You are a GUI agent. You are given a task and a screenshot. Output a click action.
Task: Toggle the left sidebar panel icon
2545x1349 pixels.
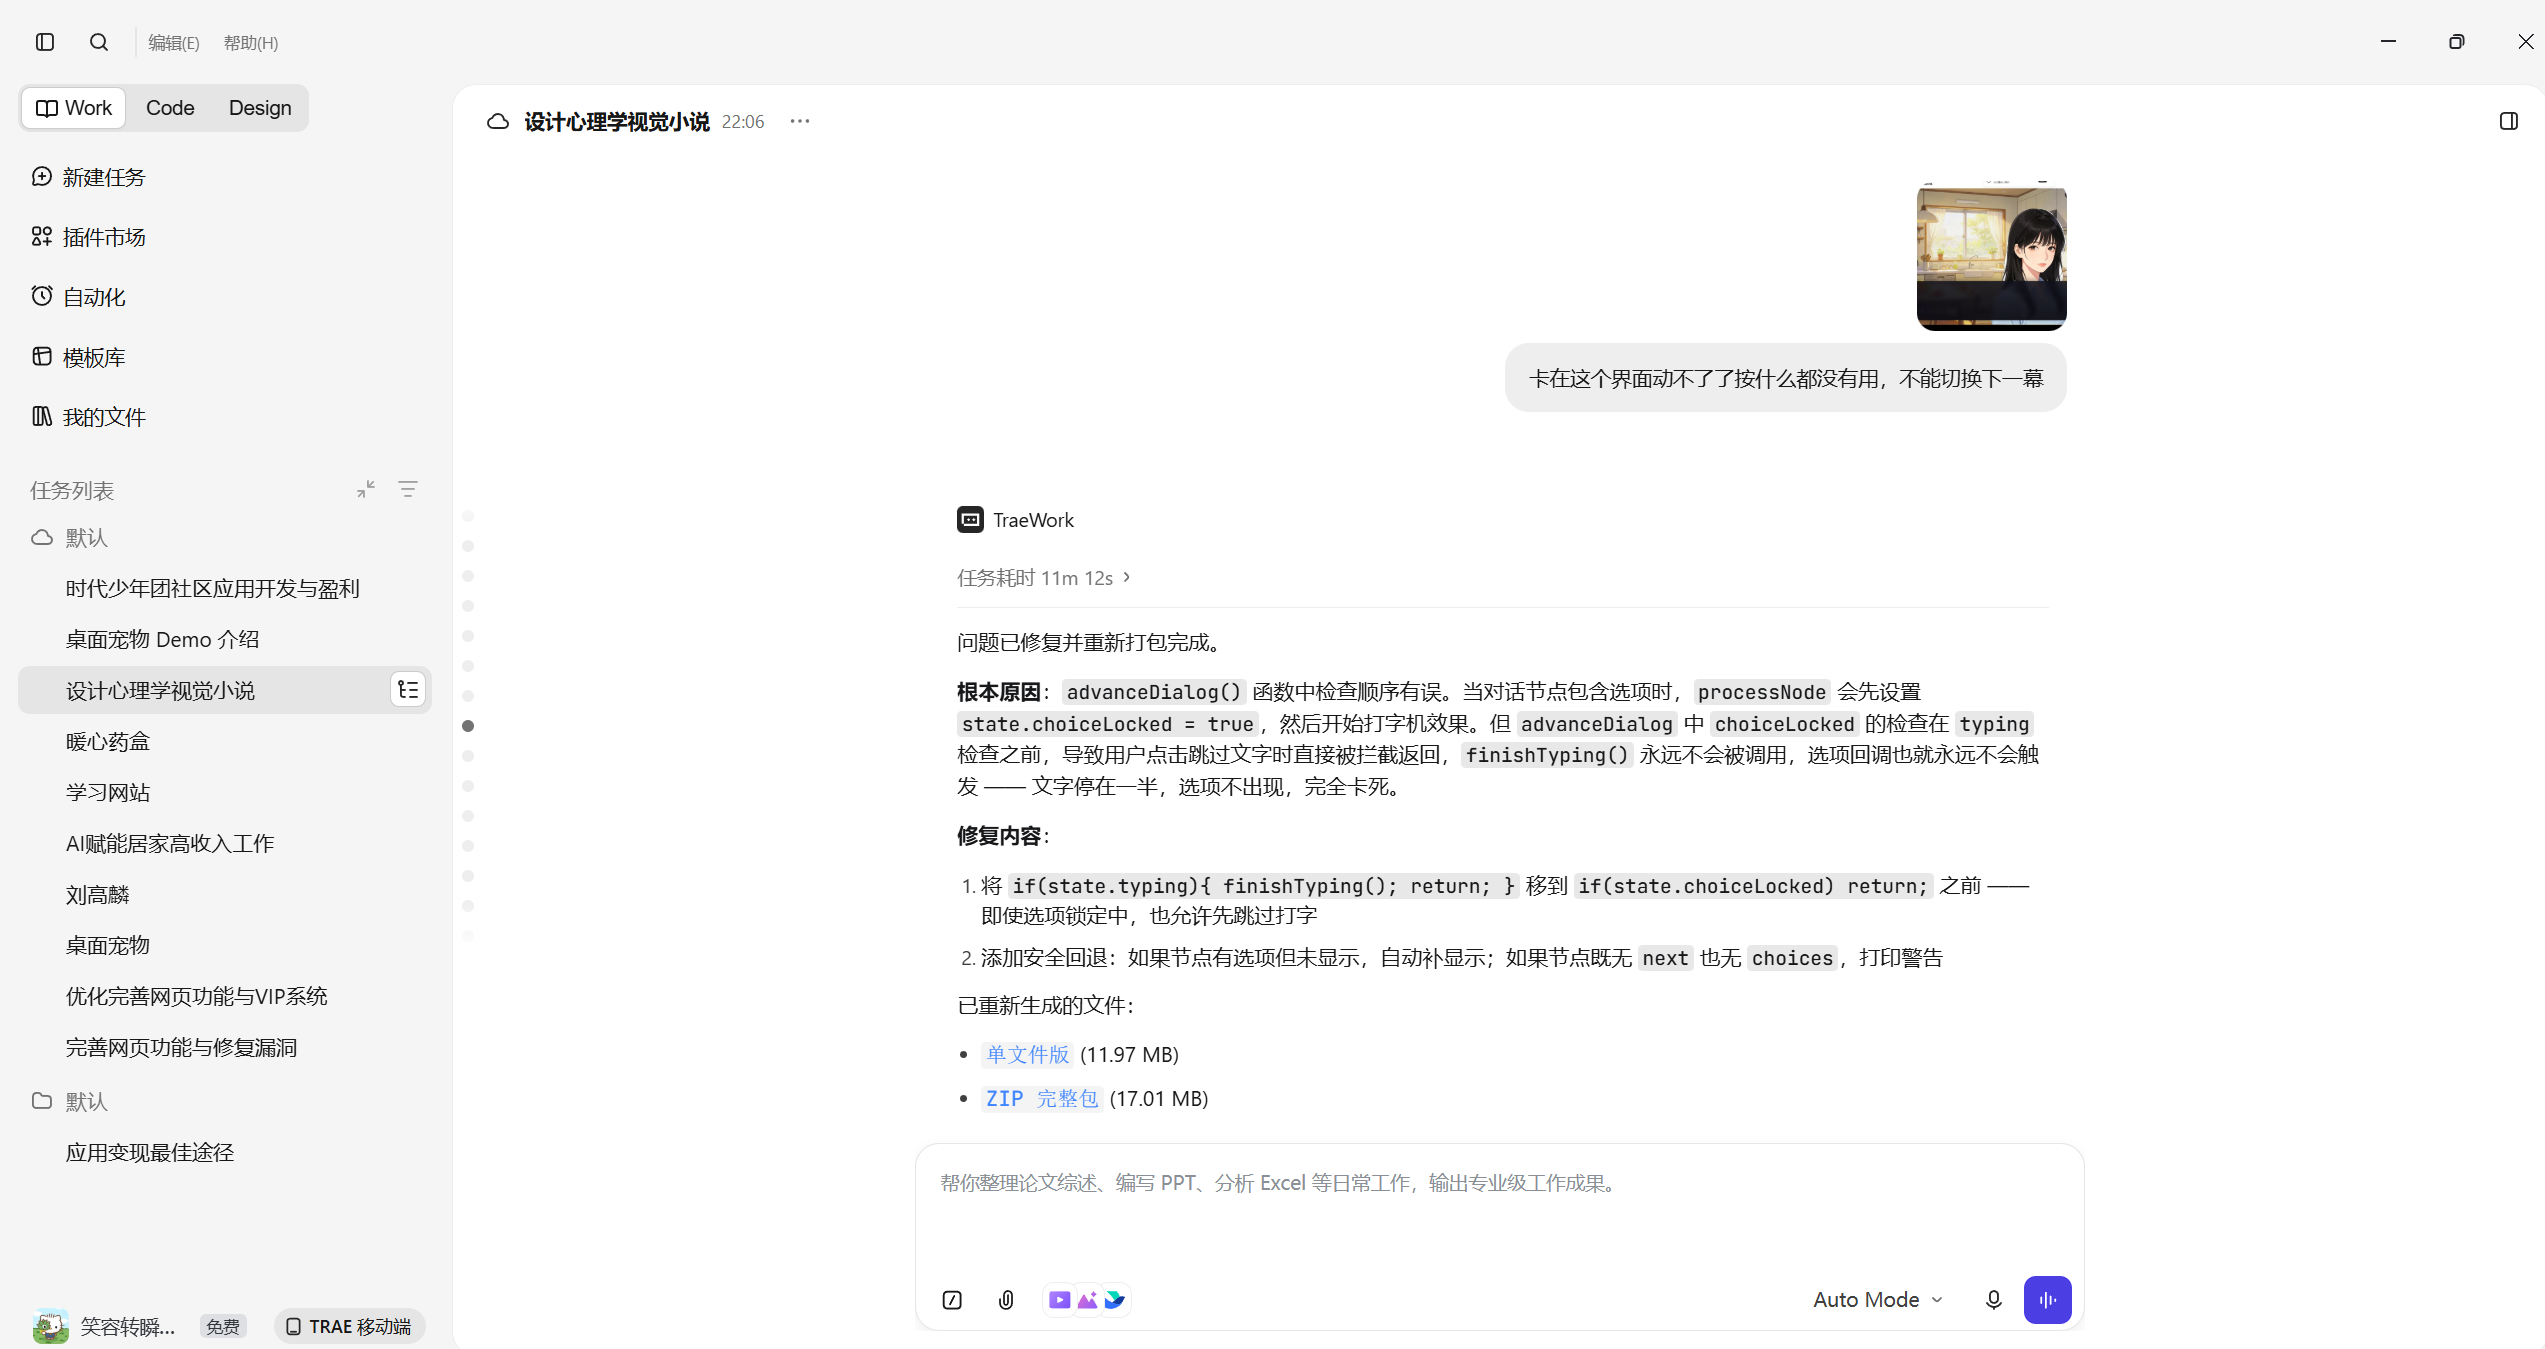tap(45, 42)
